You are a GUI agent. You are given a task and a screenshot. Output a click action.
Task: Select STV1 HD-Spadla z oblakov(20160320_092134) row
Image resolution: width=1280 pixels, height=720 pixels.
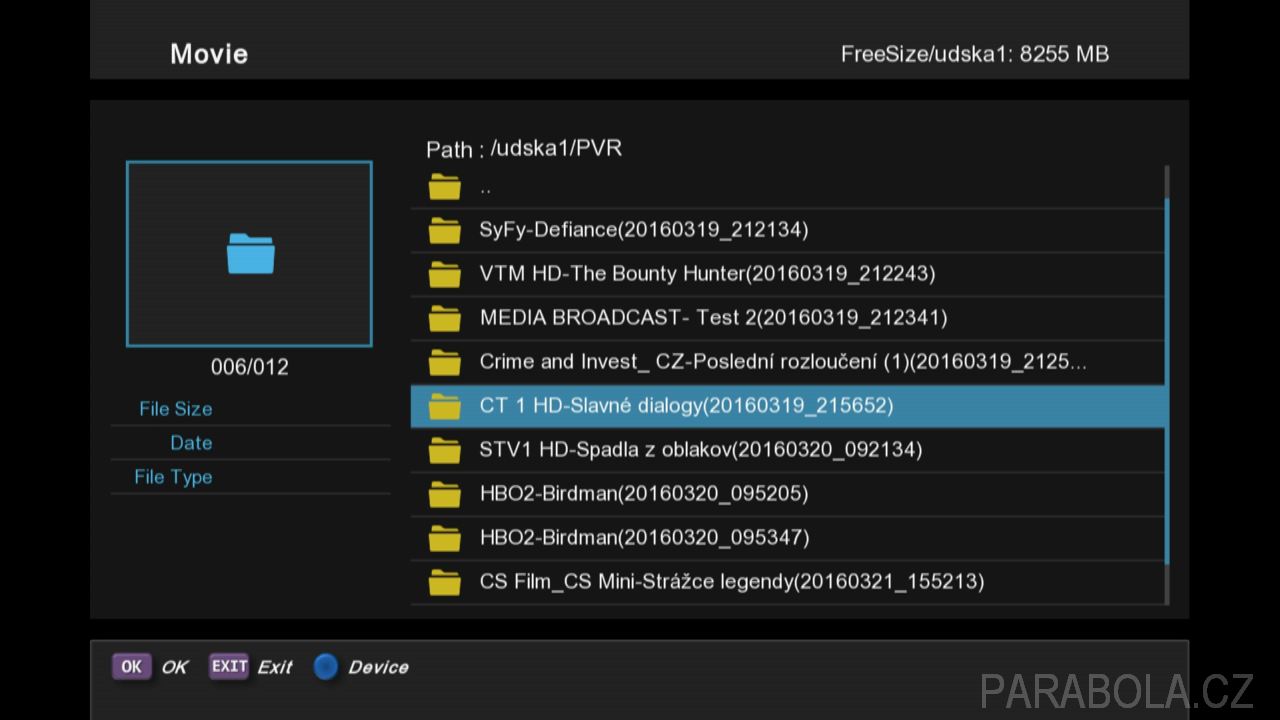coord(788,450)
